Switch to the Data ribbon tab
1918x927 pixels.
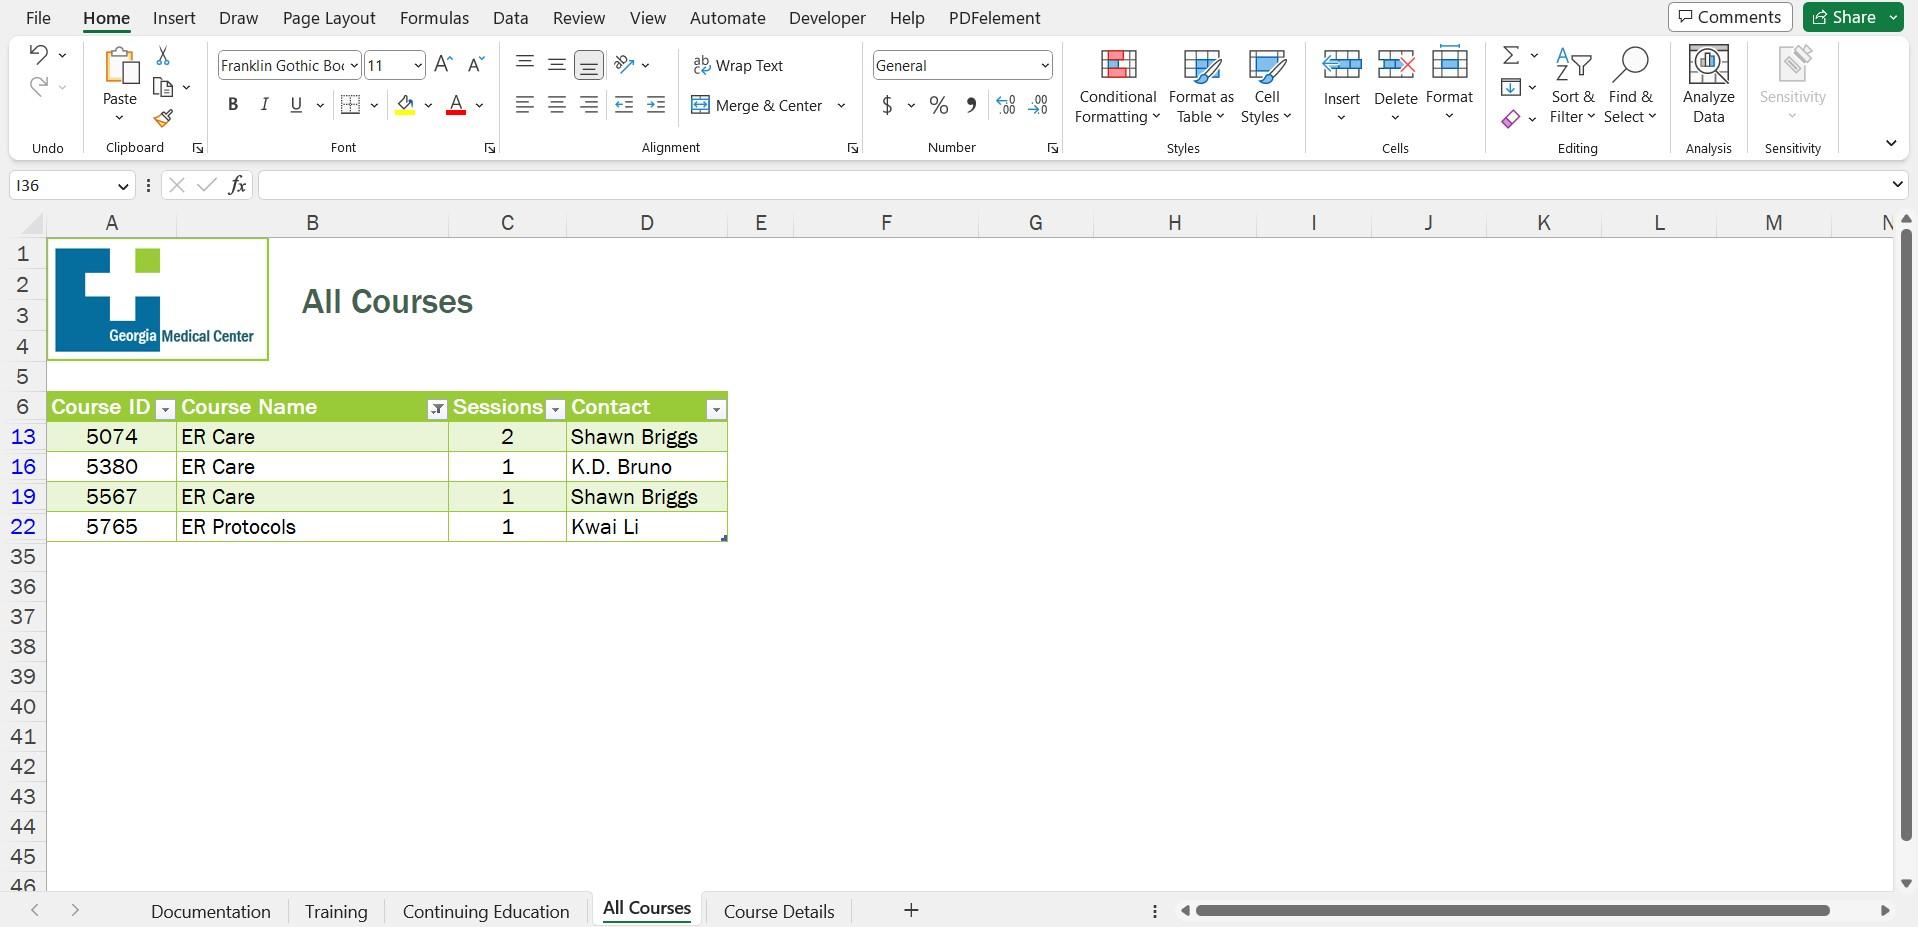point(509,17)
